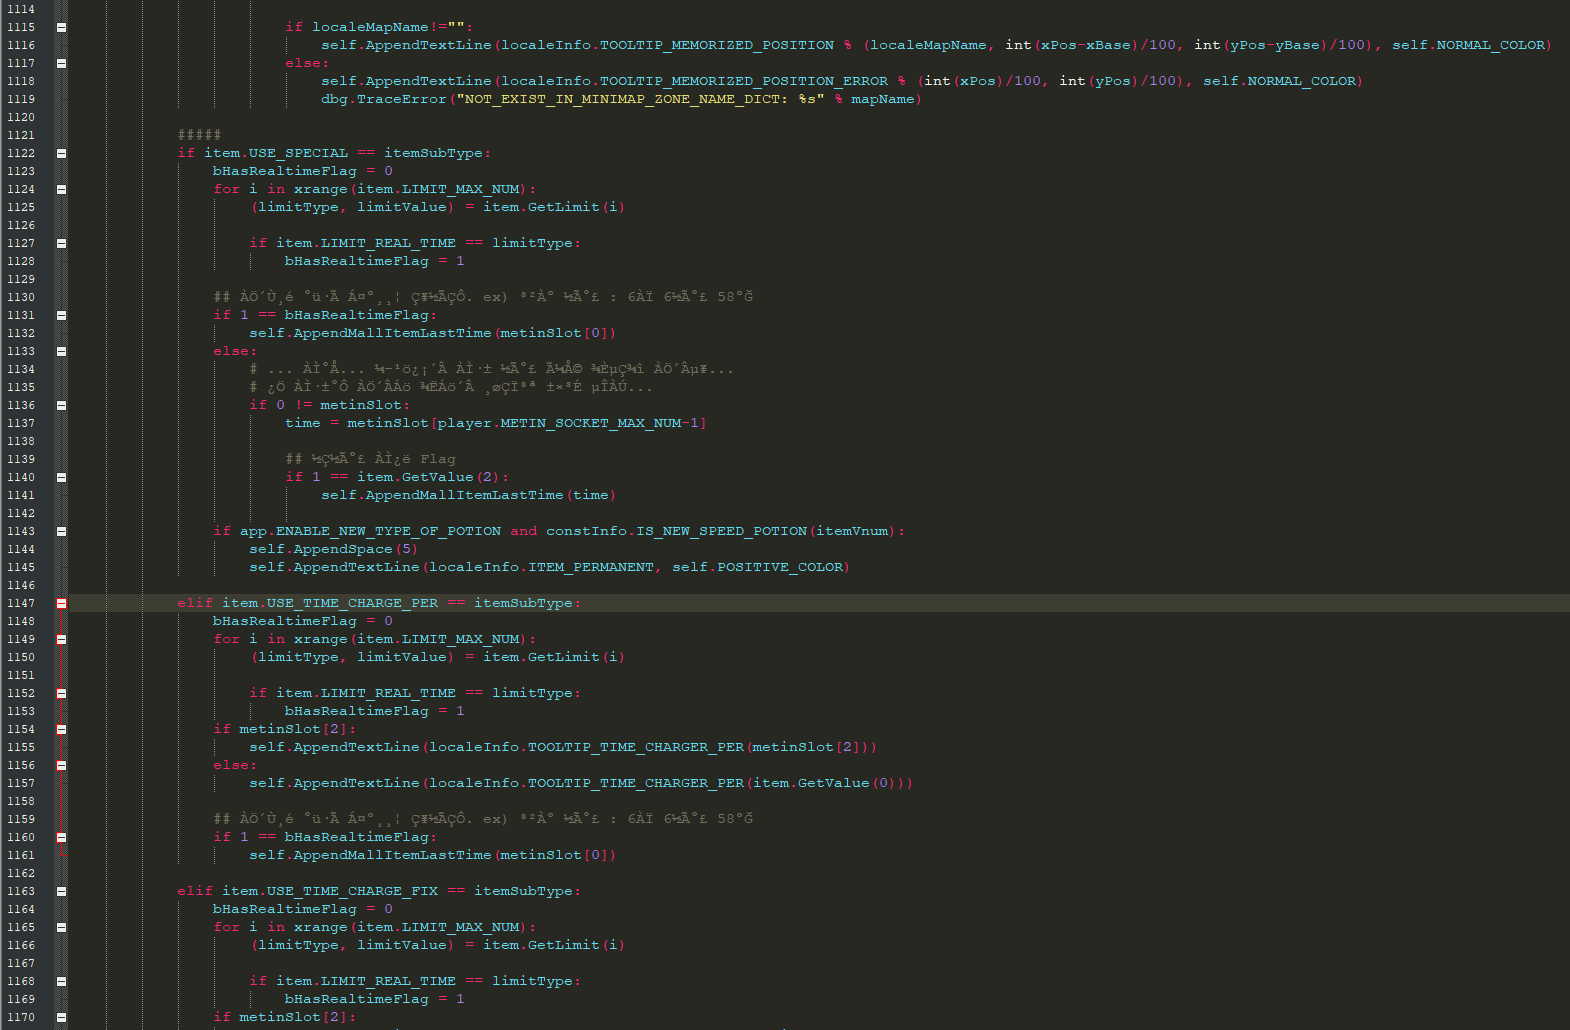Collapse red fold marker at line 1147

click(61, 603)
